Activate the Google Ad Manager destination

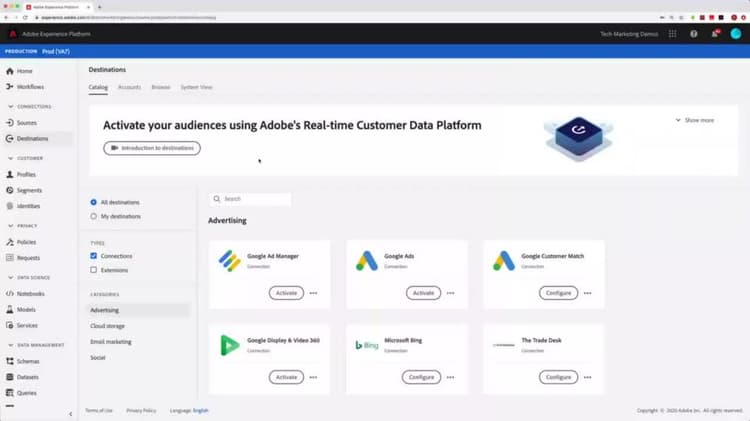[x=286, y=293]
